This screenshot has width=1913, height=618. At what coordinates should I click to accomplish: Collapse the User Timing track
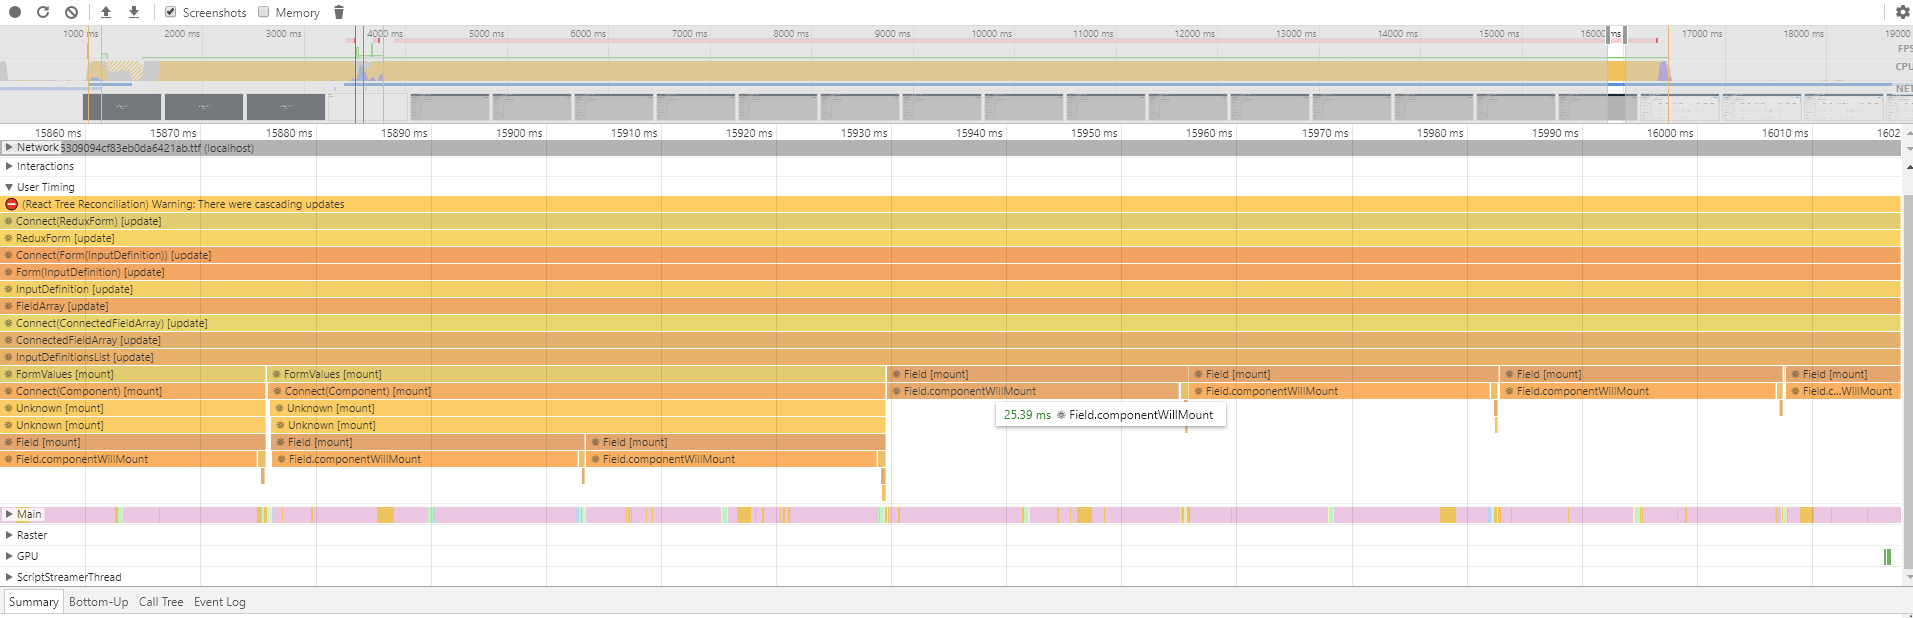(x=9, y=187)
